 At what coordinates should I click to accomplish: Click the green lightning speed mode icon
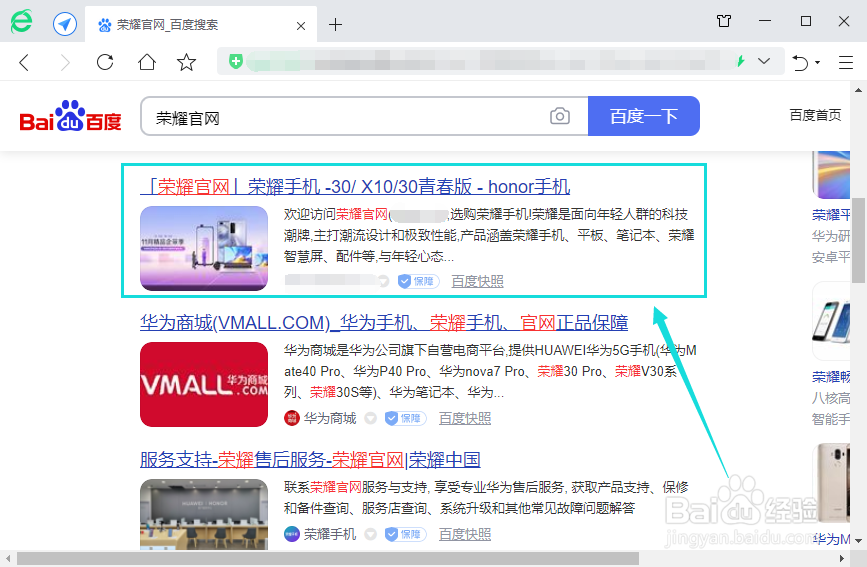click(x=740, y=61)
